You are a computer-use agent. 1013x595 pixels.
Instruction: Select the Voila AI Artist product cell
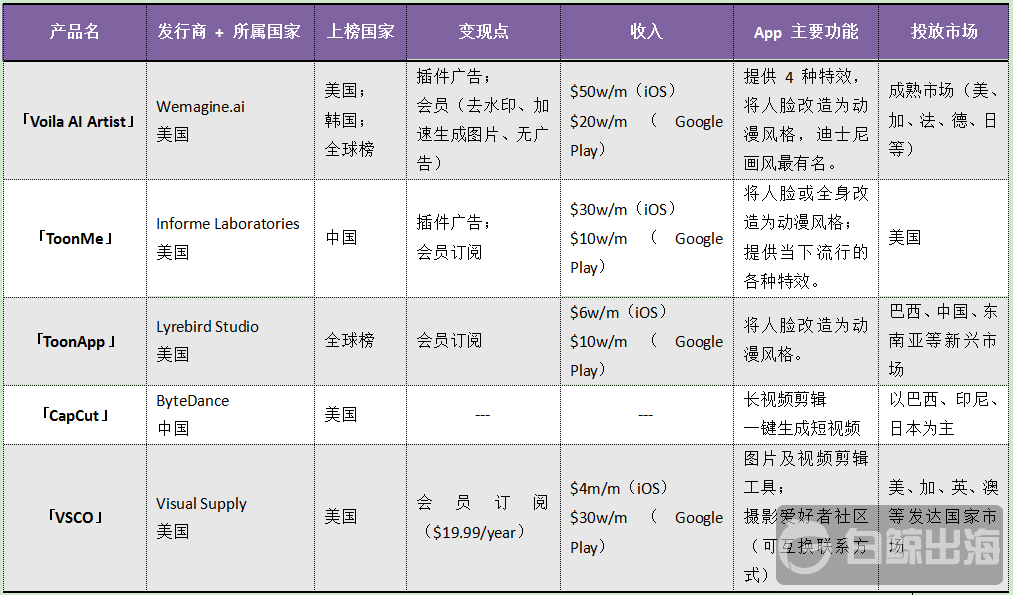(x=76, y=121)
